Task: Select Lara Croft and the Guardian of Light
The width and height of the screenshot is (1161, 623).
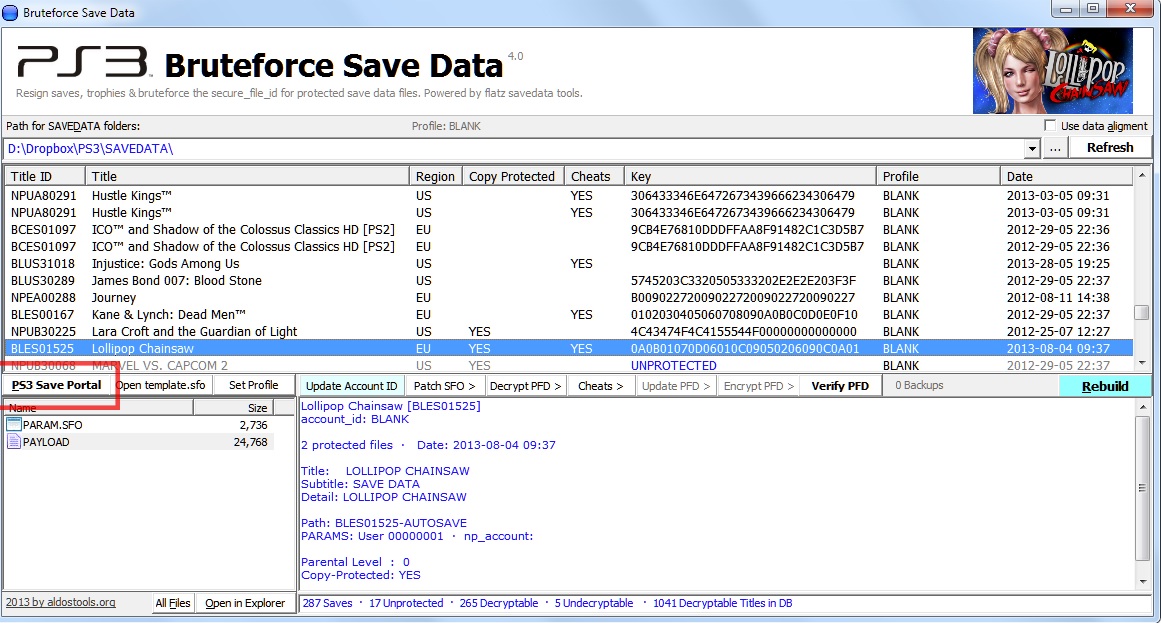Action: (x=569, y=331)
